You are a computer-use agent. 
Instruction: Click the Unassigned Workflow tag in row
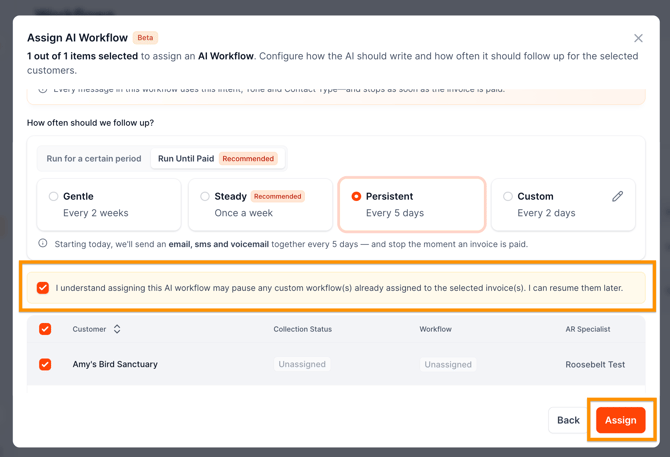448,365
